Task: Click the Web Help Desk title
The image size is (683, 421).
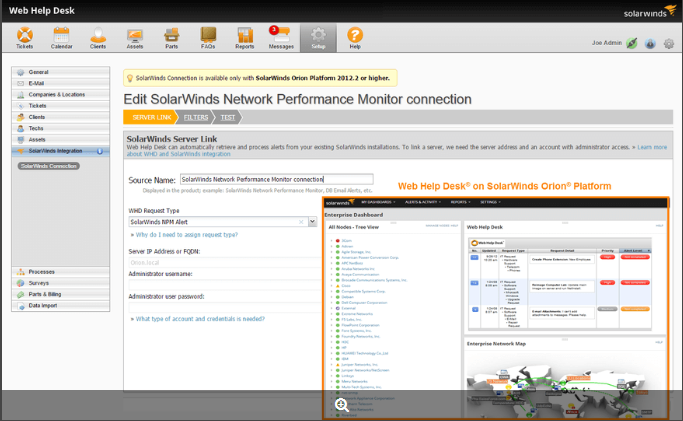Action: pyautogui.click(x=42, y=10)
